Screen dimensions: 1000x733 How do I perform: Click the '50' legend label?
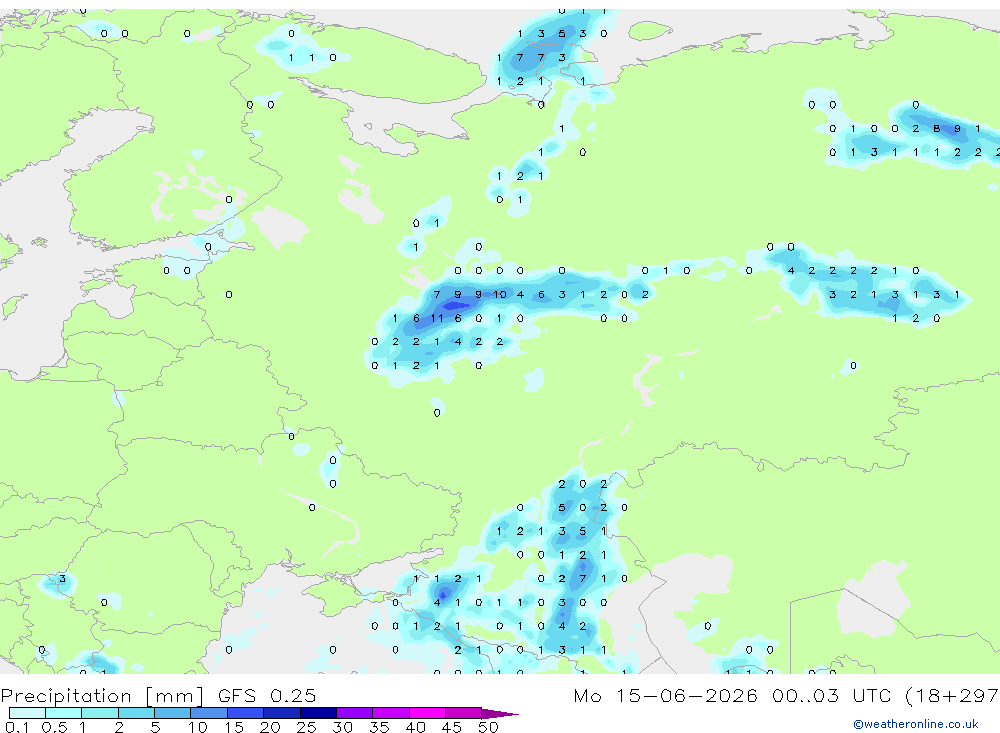click(488, 727)
